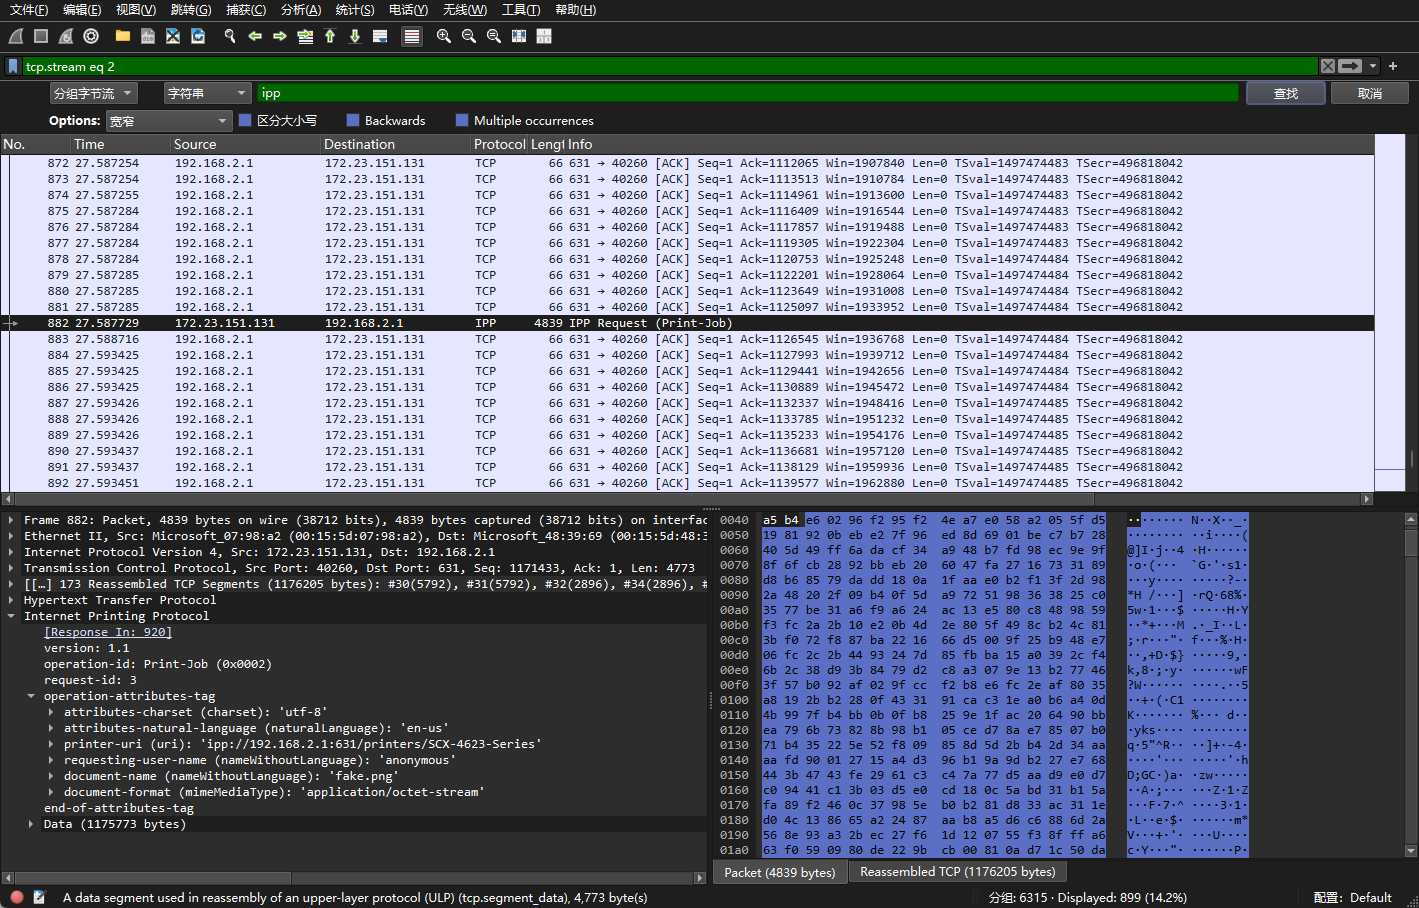Sort by the Source column header
The height and width of the screenshot is (908, 1419).
pyautogui.click(x=245, y=144)
